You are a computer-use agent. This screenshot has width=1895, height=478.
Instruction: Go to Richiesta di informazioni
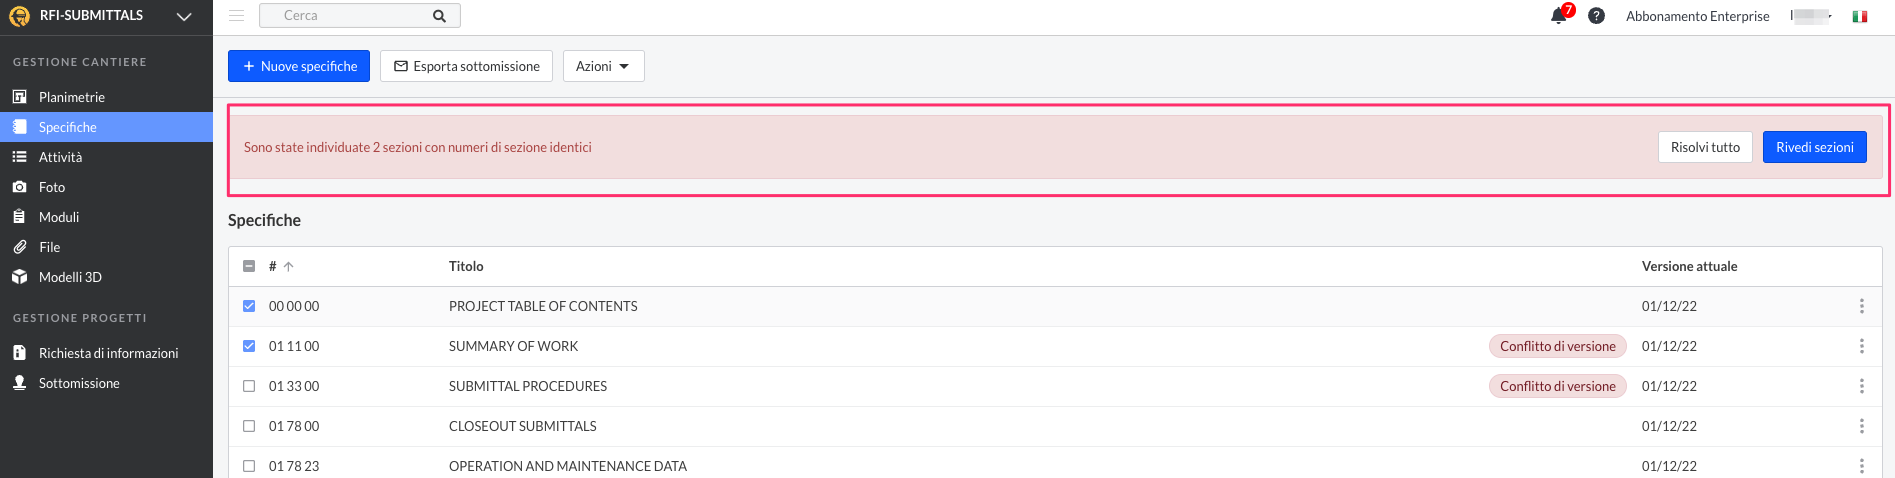106,353
